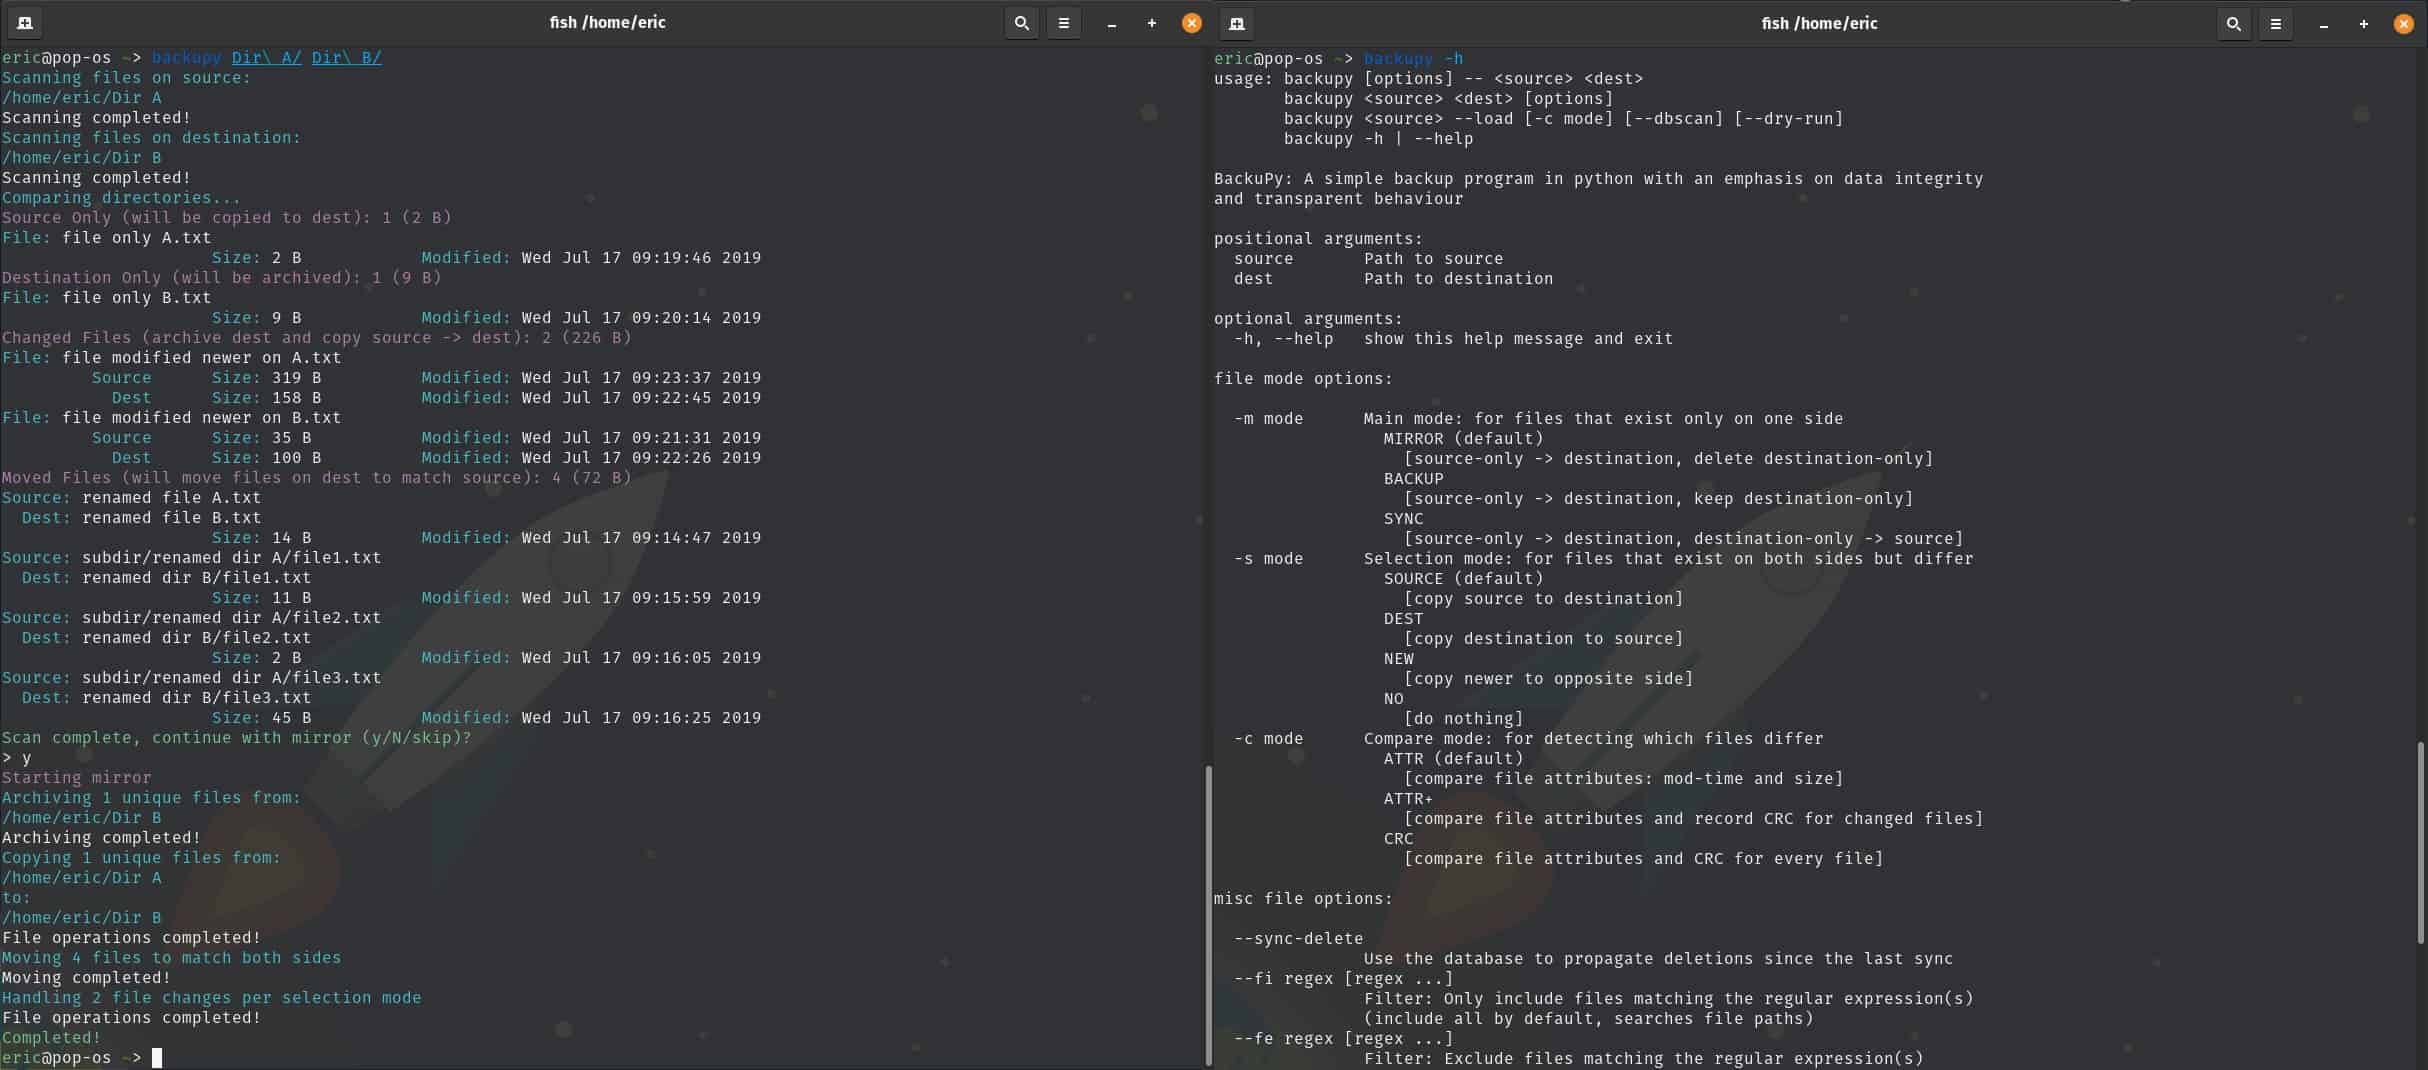Open search in left terminal window
Screen dimensions: 2428x1070
(1021, 22)
